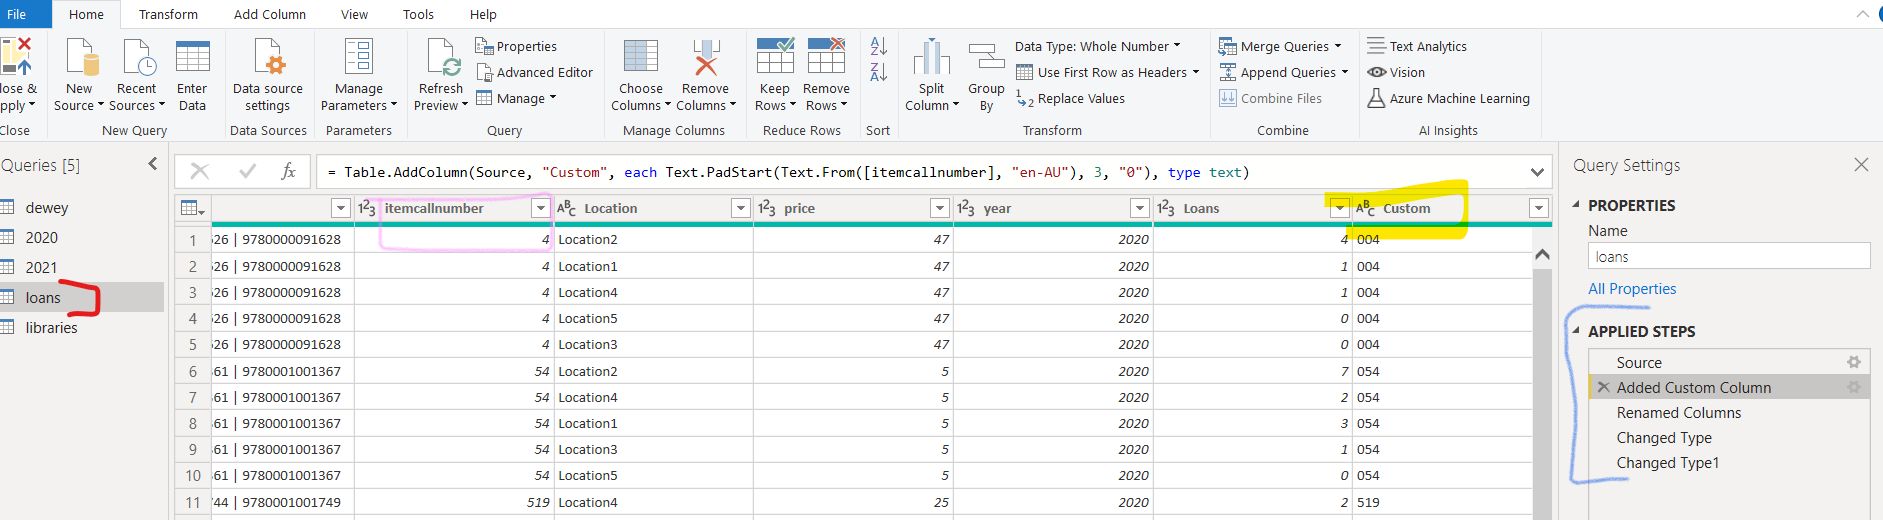Click gear icon beside Source step
Image resolution: width=1883 pixels, height=520 pixels.
[x=1853, y=362]
